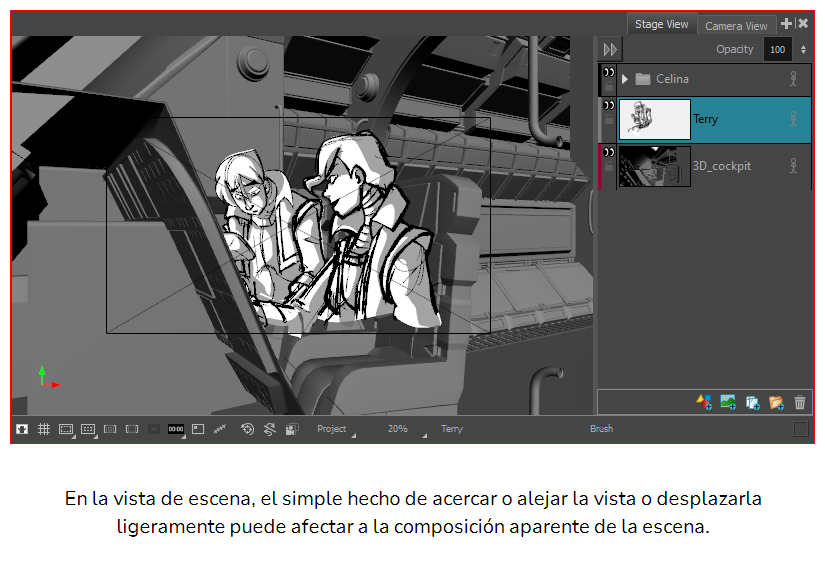Expand the Celina group folder
This screenshot has width=825, height=582.
(x=626, y=79)
